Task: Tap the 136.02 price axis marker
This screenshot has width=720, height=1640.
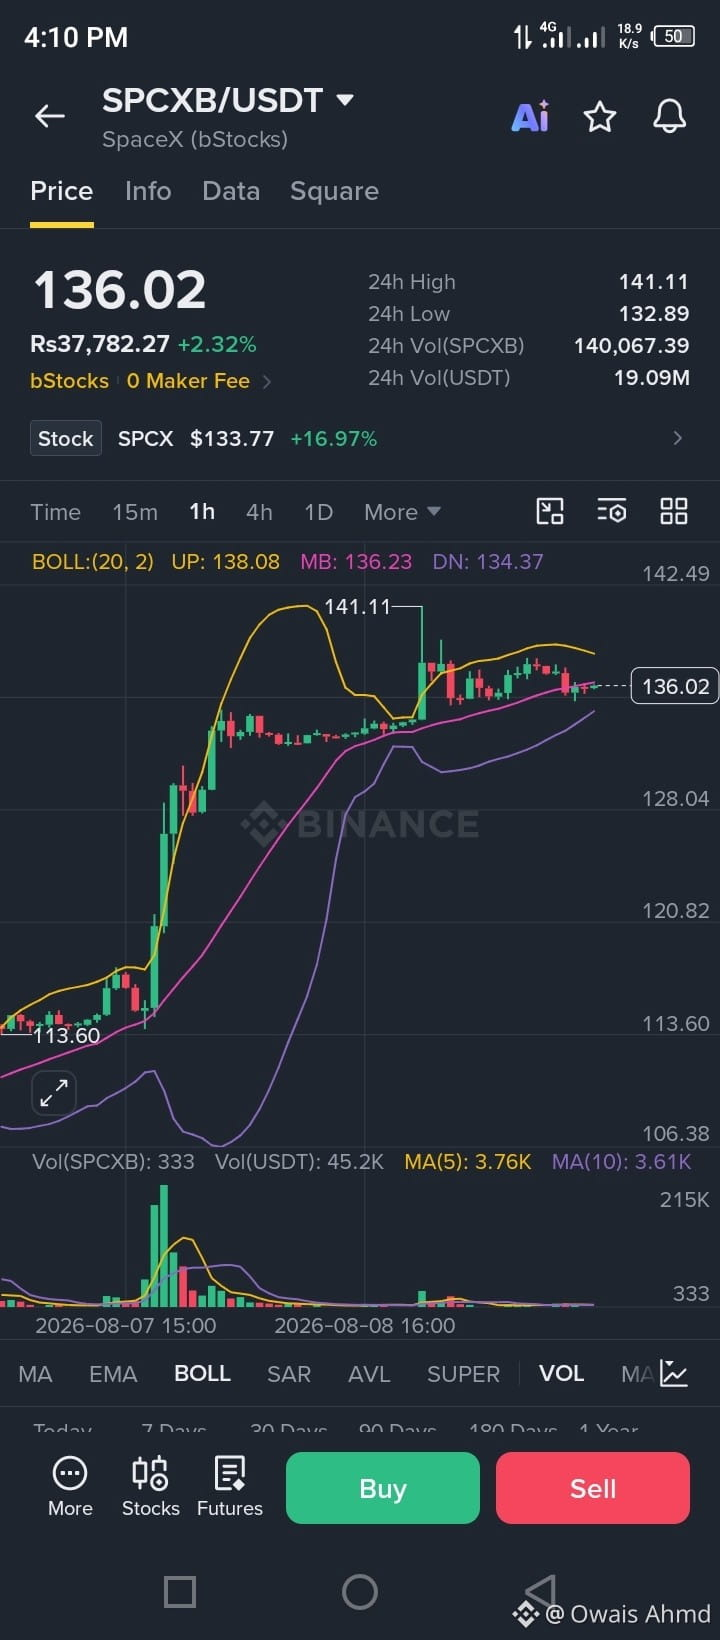Action: coord(675,686)
